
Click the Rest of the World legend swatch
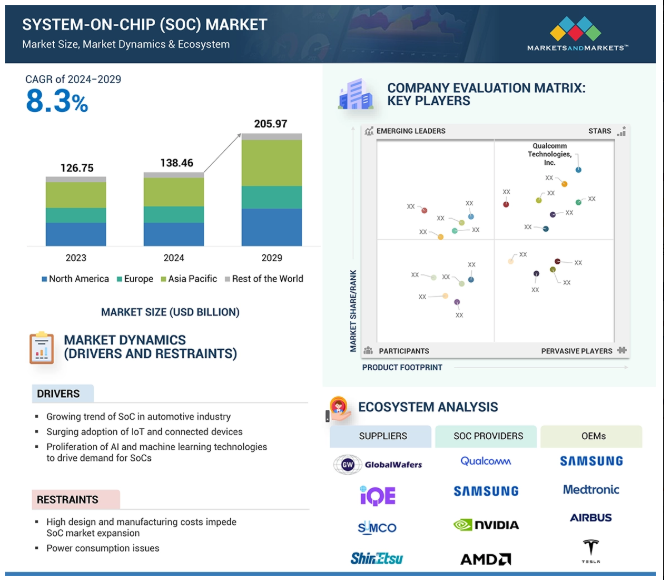click(227, 279)
